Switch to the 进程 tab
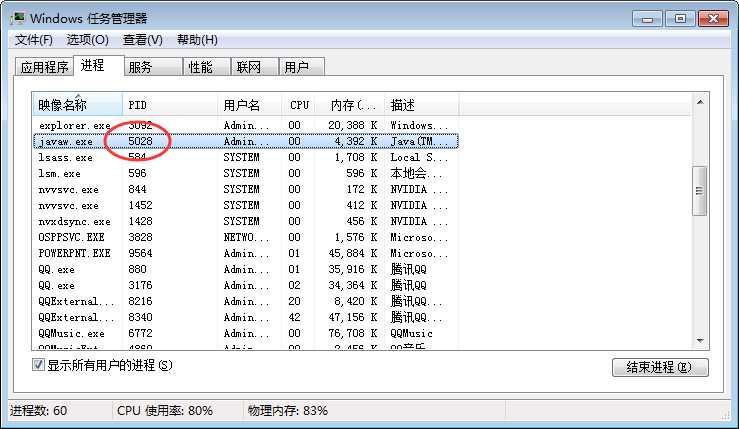Viewport: 739px width, 429px height. click(99, 66)
